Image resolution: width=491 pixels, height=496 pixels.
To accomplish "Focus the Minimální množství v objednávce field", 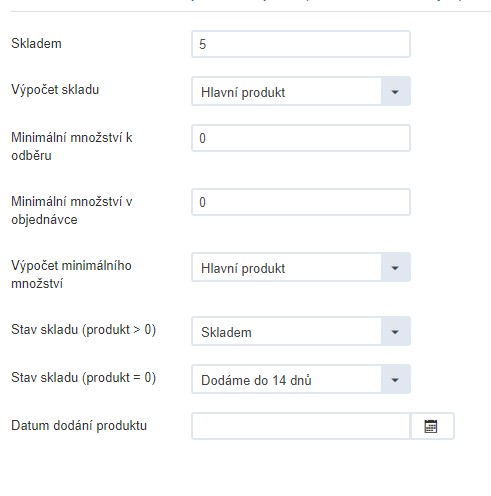I will (x=301, y=202).
